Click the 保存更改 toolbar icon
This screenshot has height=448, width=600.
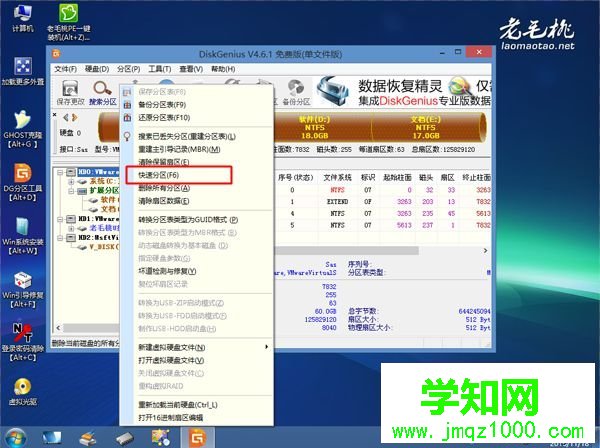pyautogui.click(x=70, y=93)
